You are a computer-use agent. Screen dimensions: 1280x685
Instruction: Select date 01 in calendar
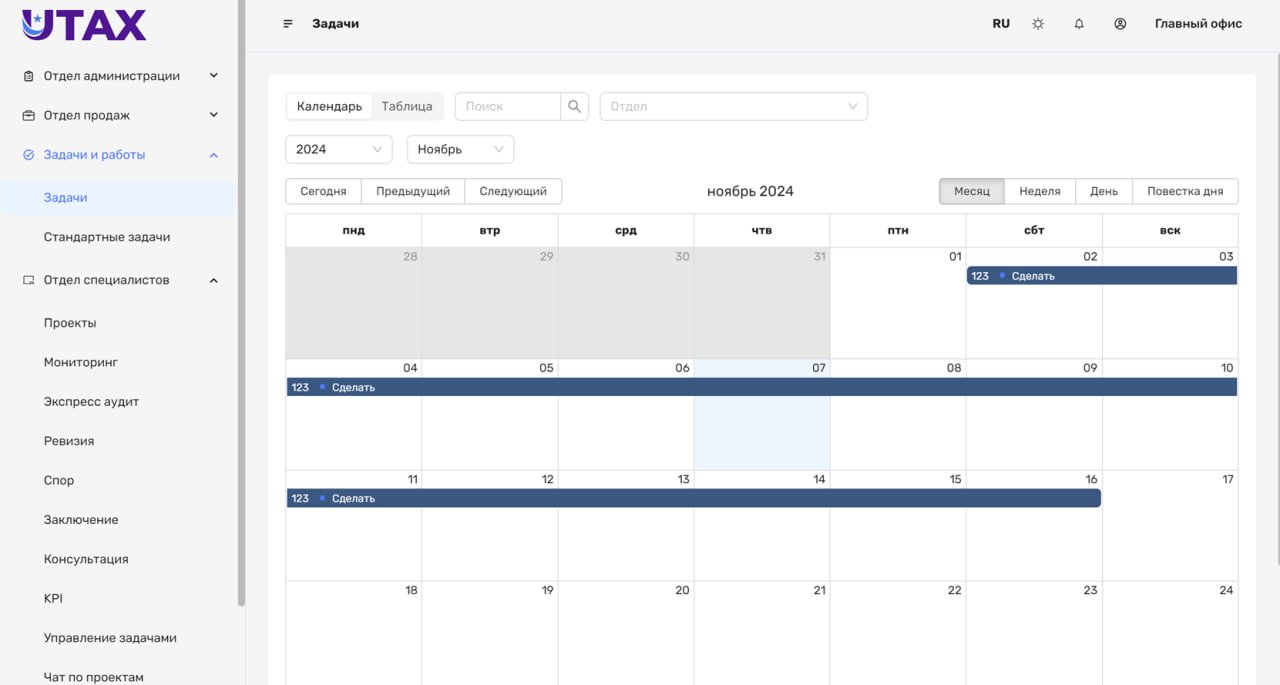955,257
